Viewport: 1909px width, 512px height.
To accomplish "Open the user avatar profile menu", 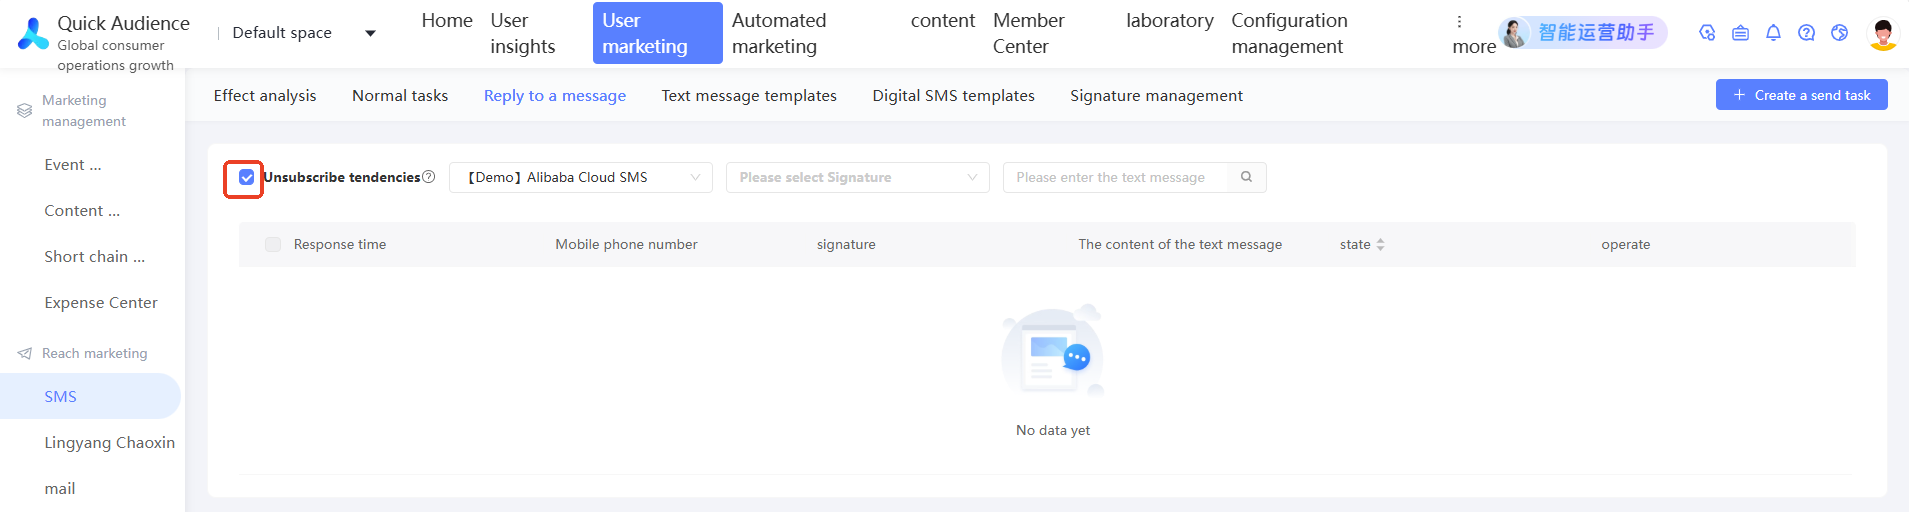I will click(1883, 33).
